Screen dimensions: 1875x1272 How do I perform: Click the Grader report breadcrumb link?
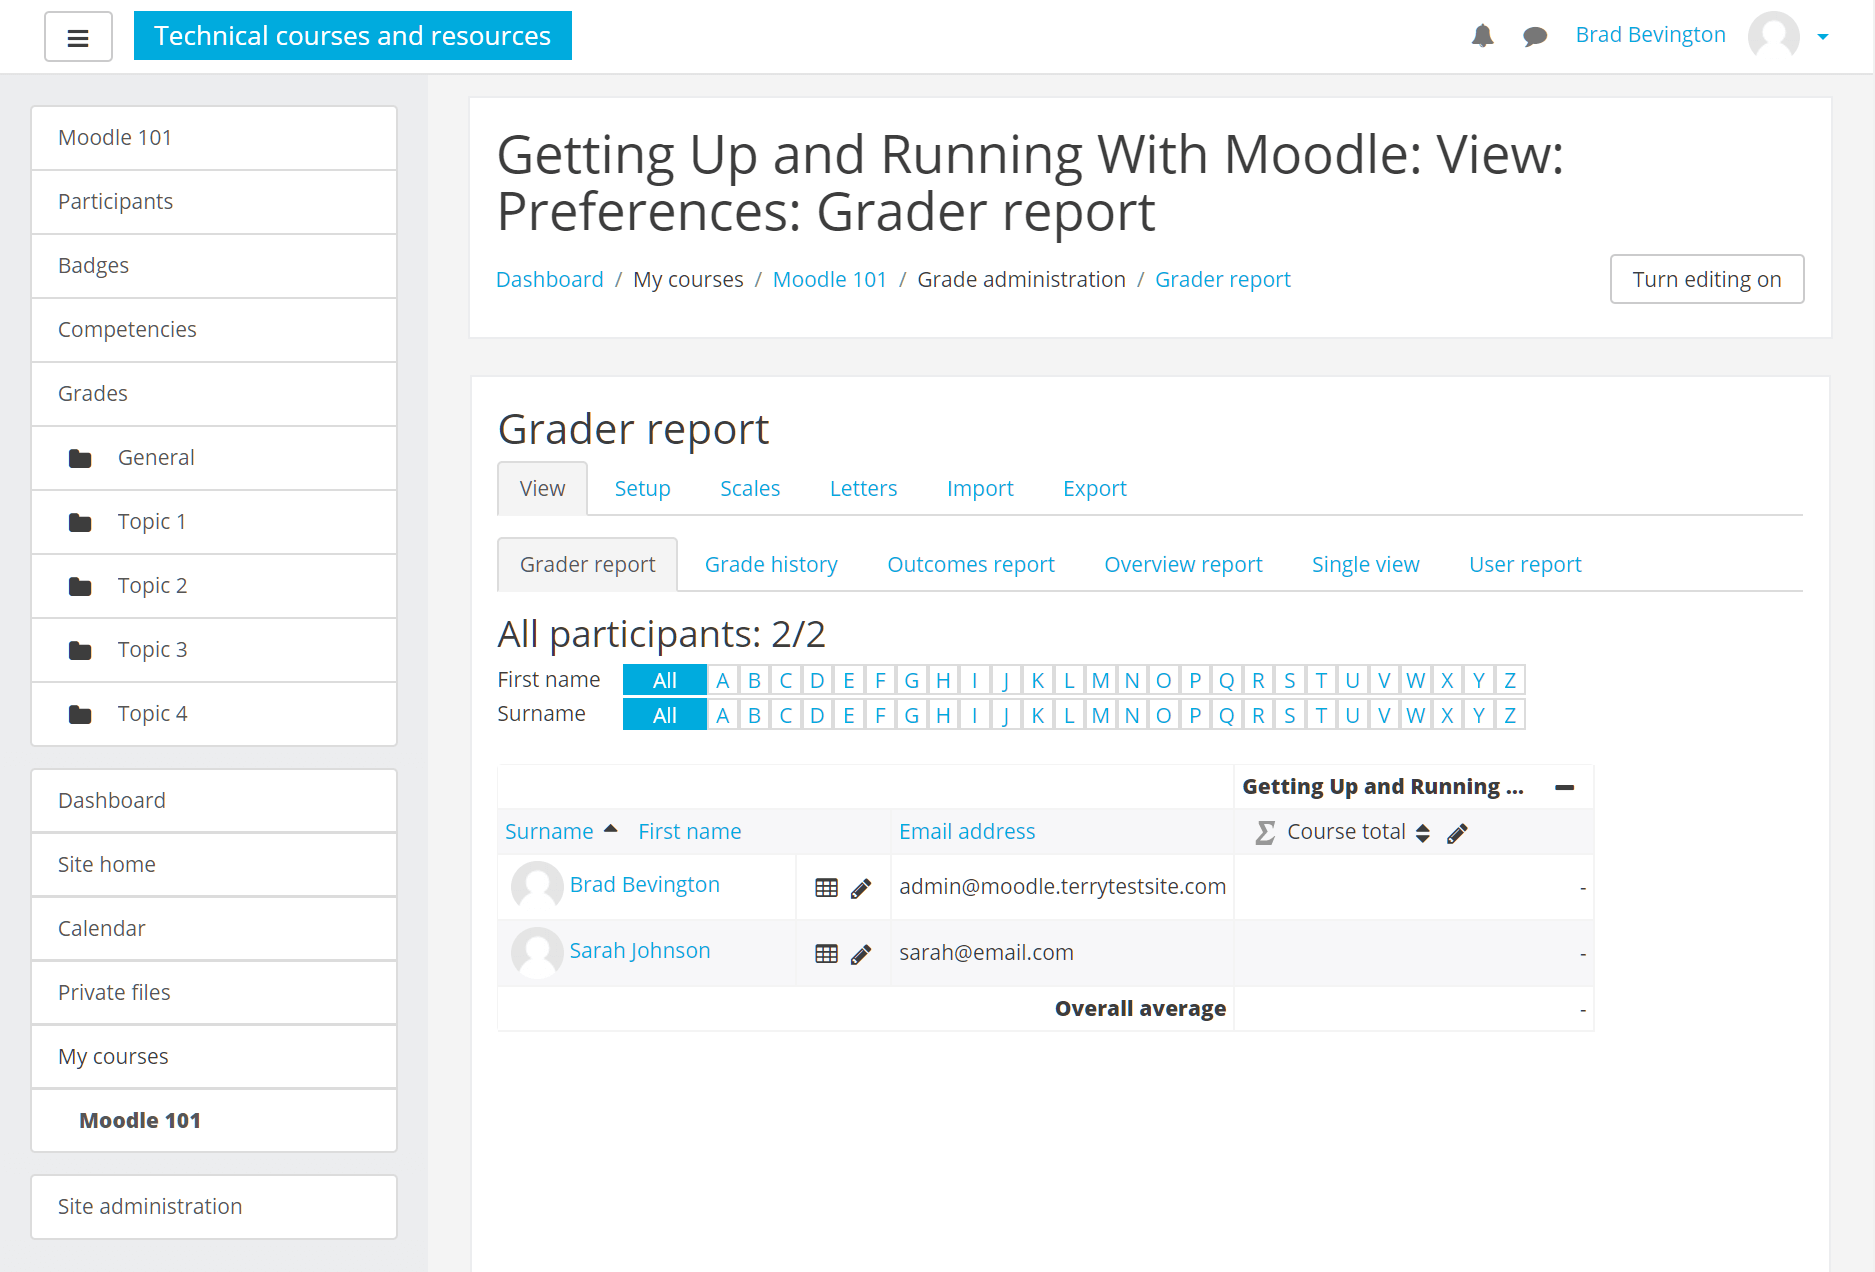pyautogui.click(x=1222, y=279)
